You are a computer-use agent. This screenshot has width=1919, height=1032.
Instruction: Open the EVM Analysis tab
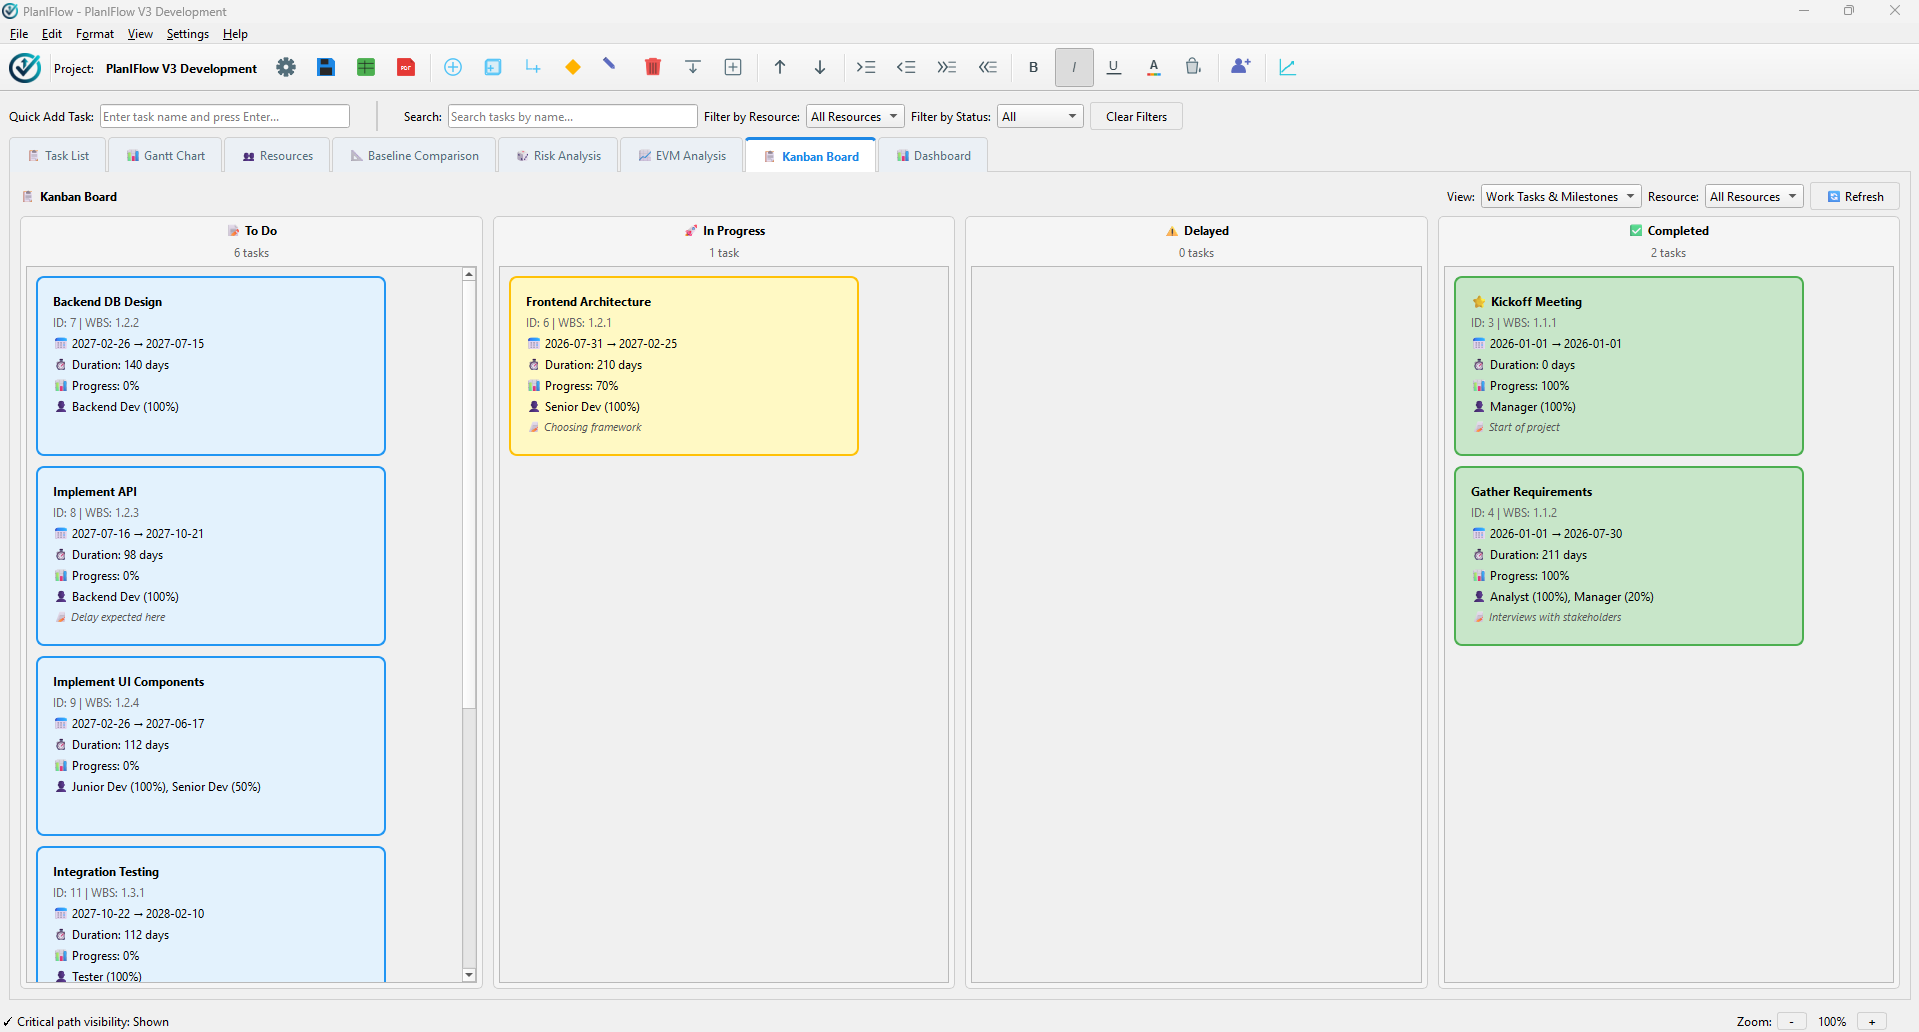coord(682,156)
